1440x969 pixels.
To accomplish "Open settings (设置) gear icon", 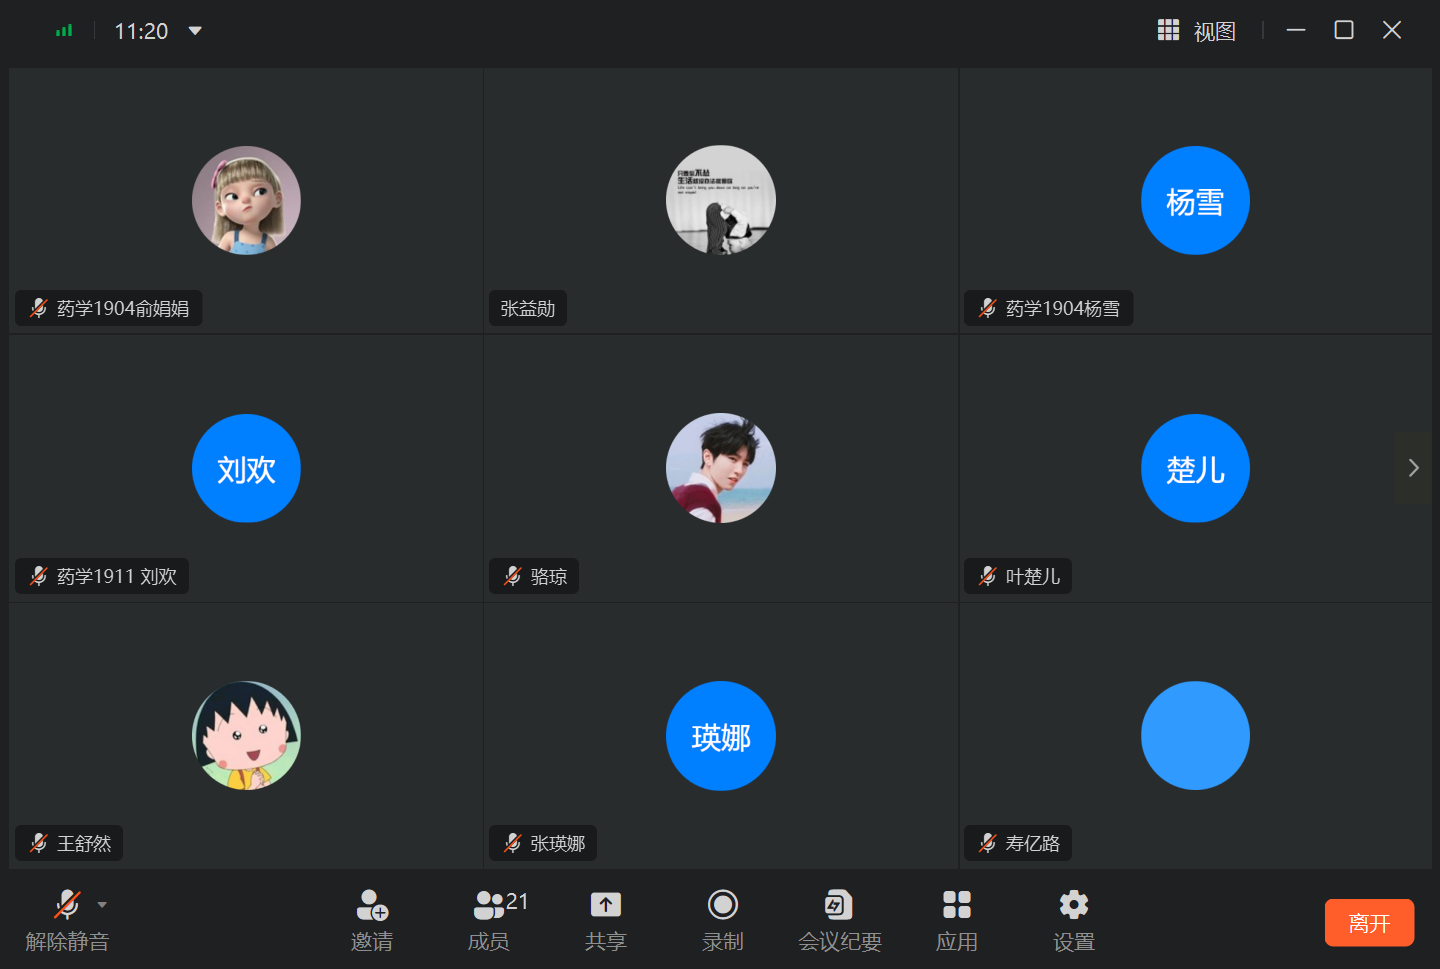I will coord(1073,906).
